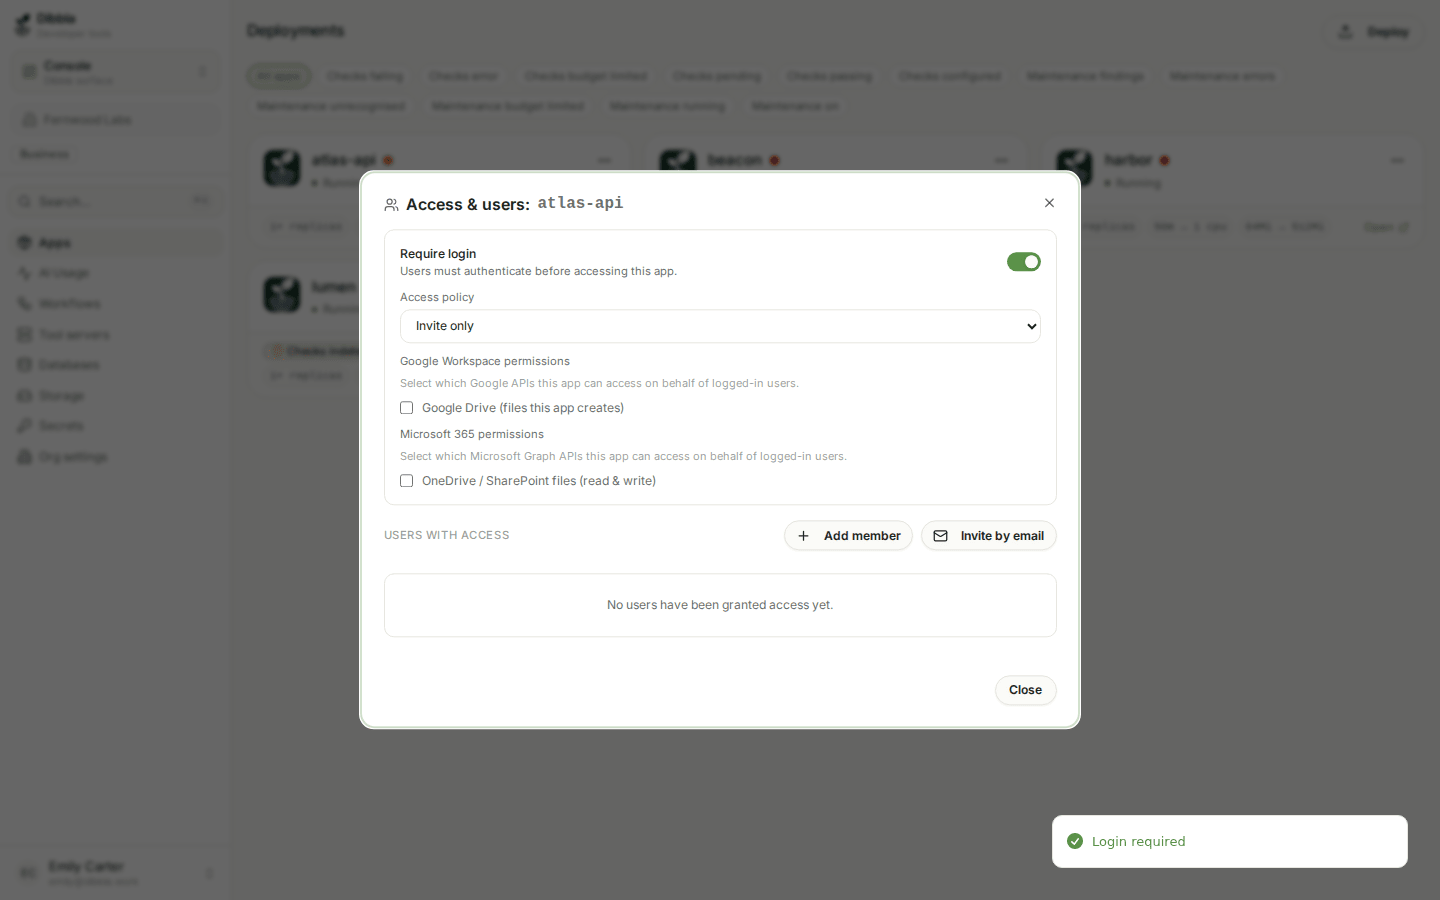Click Invite by email
This screenshot has width=1440, height=900.
(x=989, y=536)
